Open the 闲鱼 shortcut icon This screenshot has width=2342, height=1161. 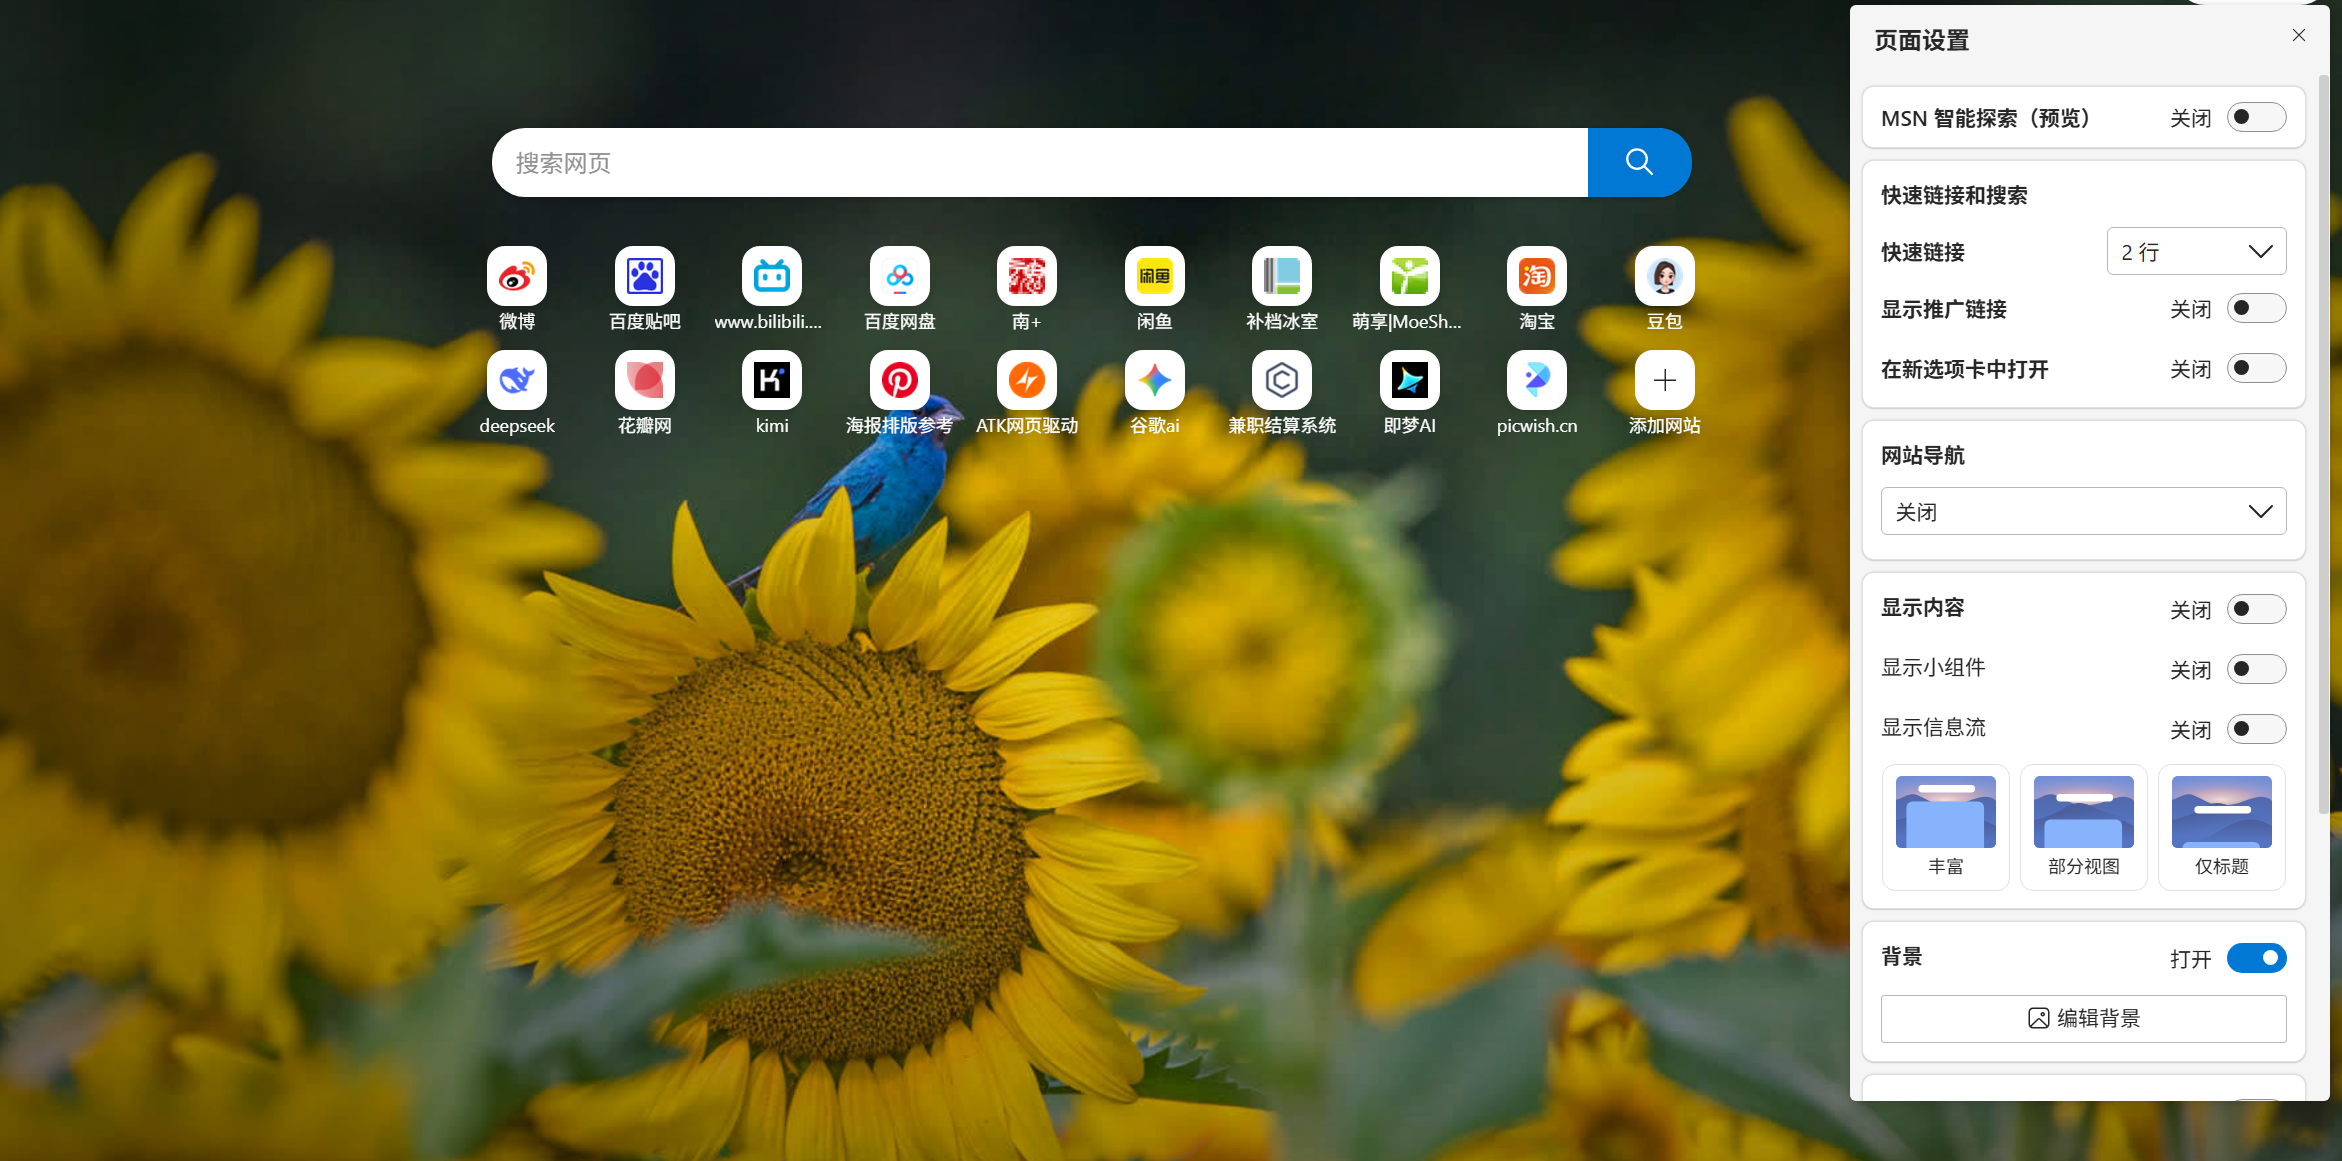[x=1154, y=276]
